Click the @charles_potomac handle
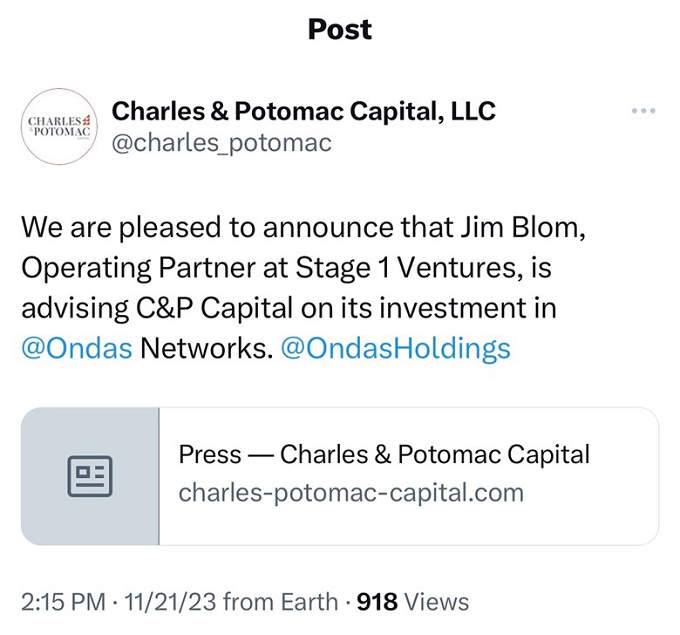 (x=221, y=143)
